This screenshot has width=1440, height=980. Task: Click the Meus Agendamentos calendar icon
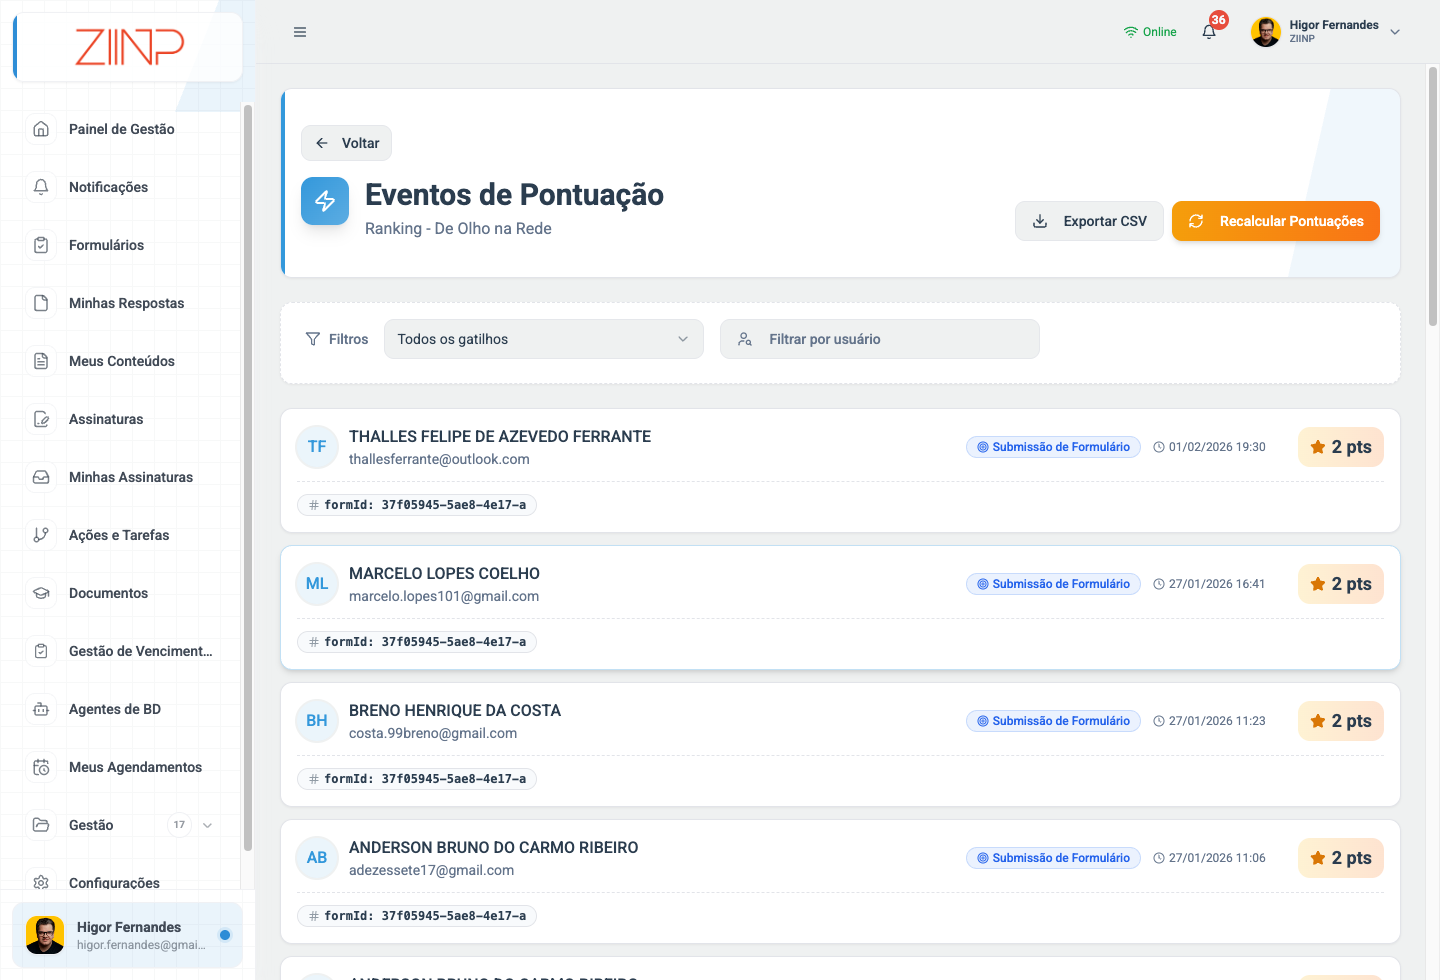[41, 767]
